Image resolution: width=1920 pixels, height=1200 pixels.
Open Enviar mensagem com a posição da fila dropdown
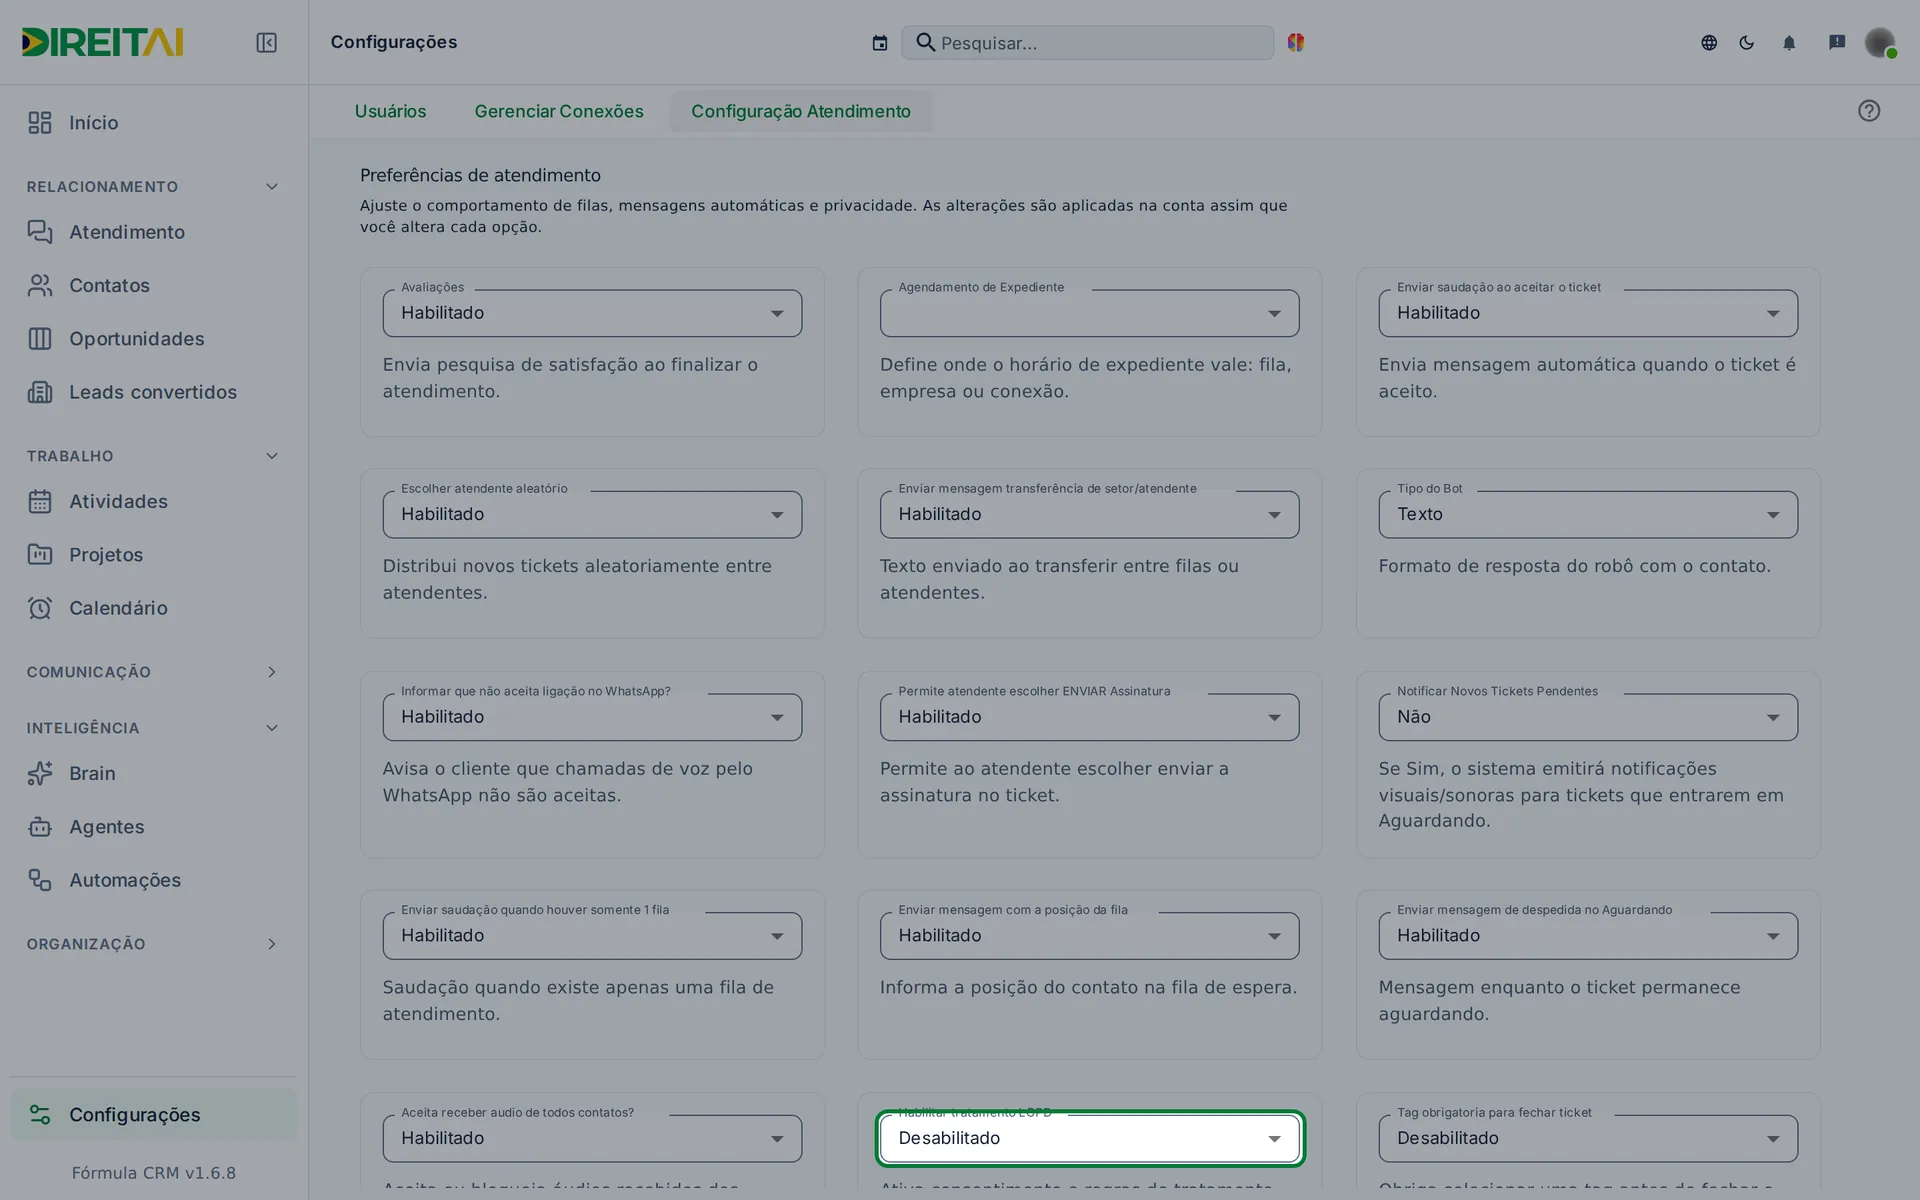pyautogui.click(x=1089, y=936)
